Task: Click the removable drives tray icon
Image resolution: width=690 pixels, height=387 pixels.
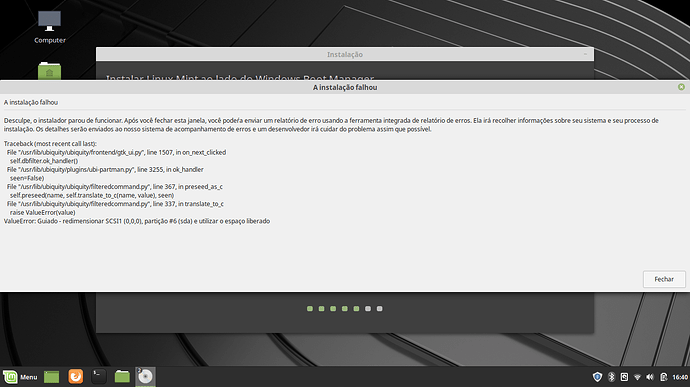Action: pyautogui.click(x=624, y=377)
